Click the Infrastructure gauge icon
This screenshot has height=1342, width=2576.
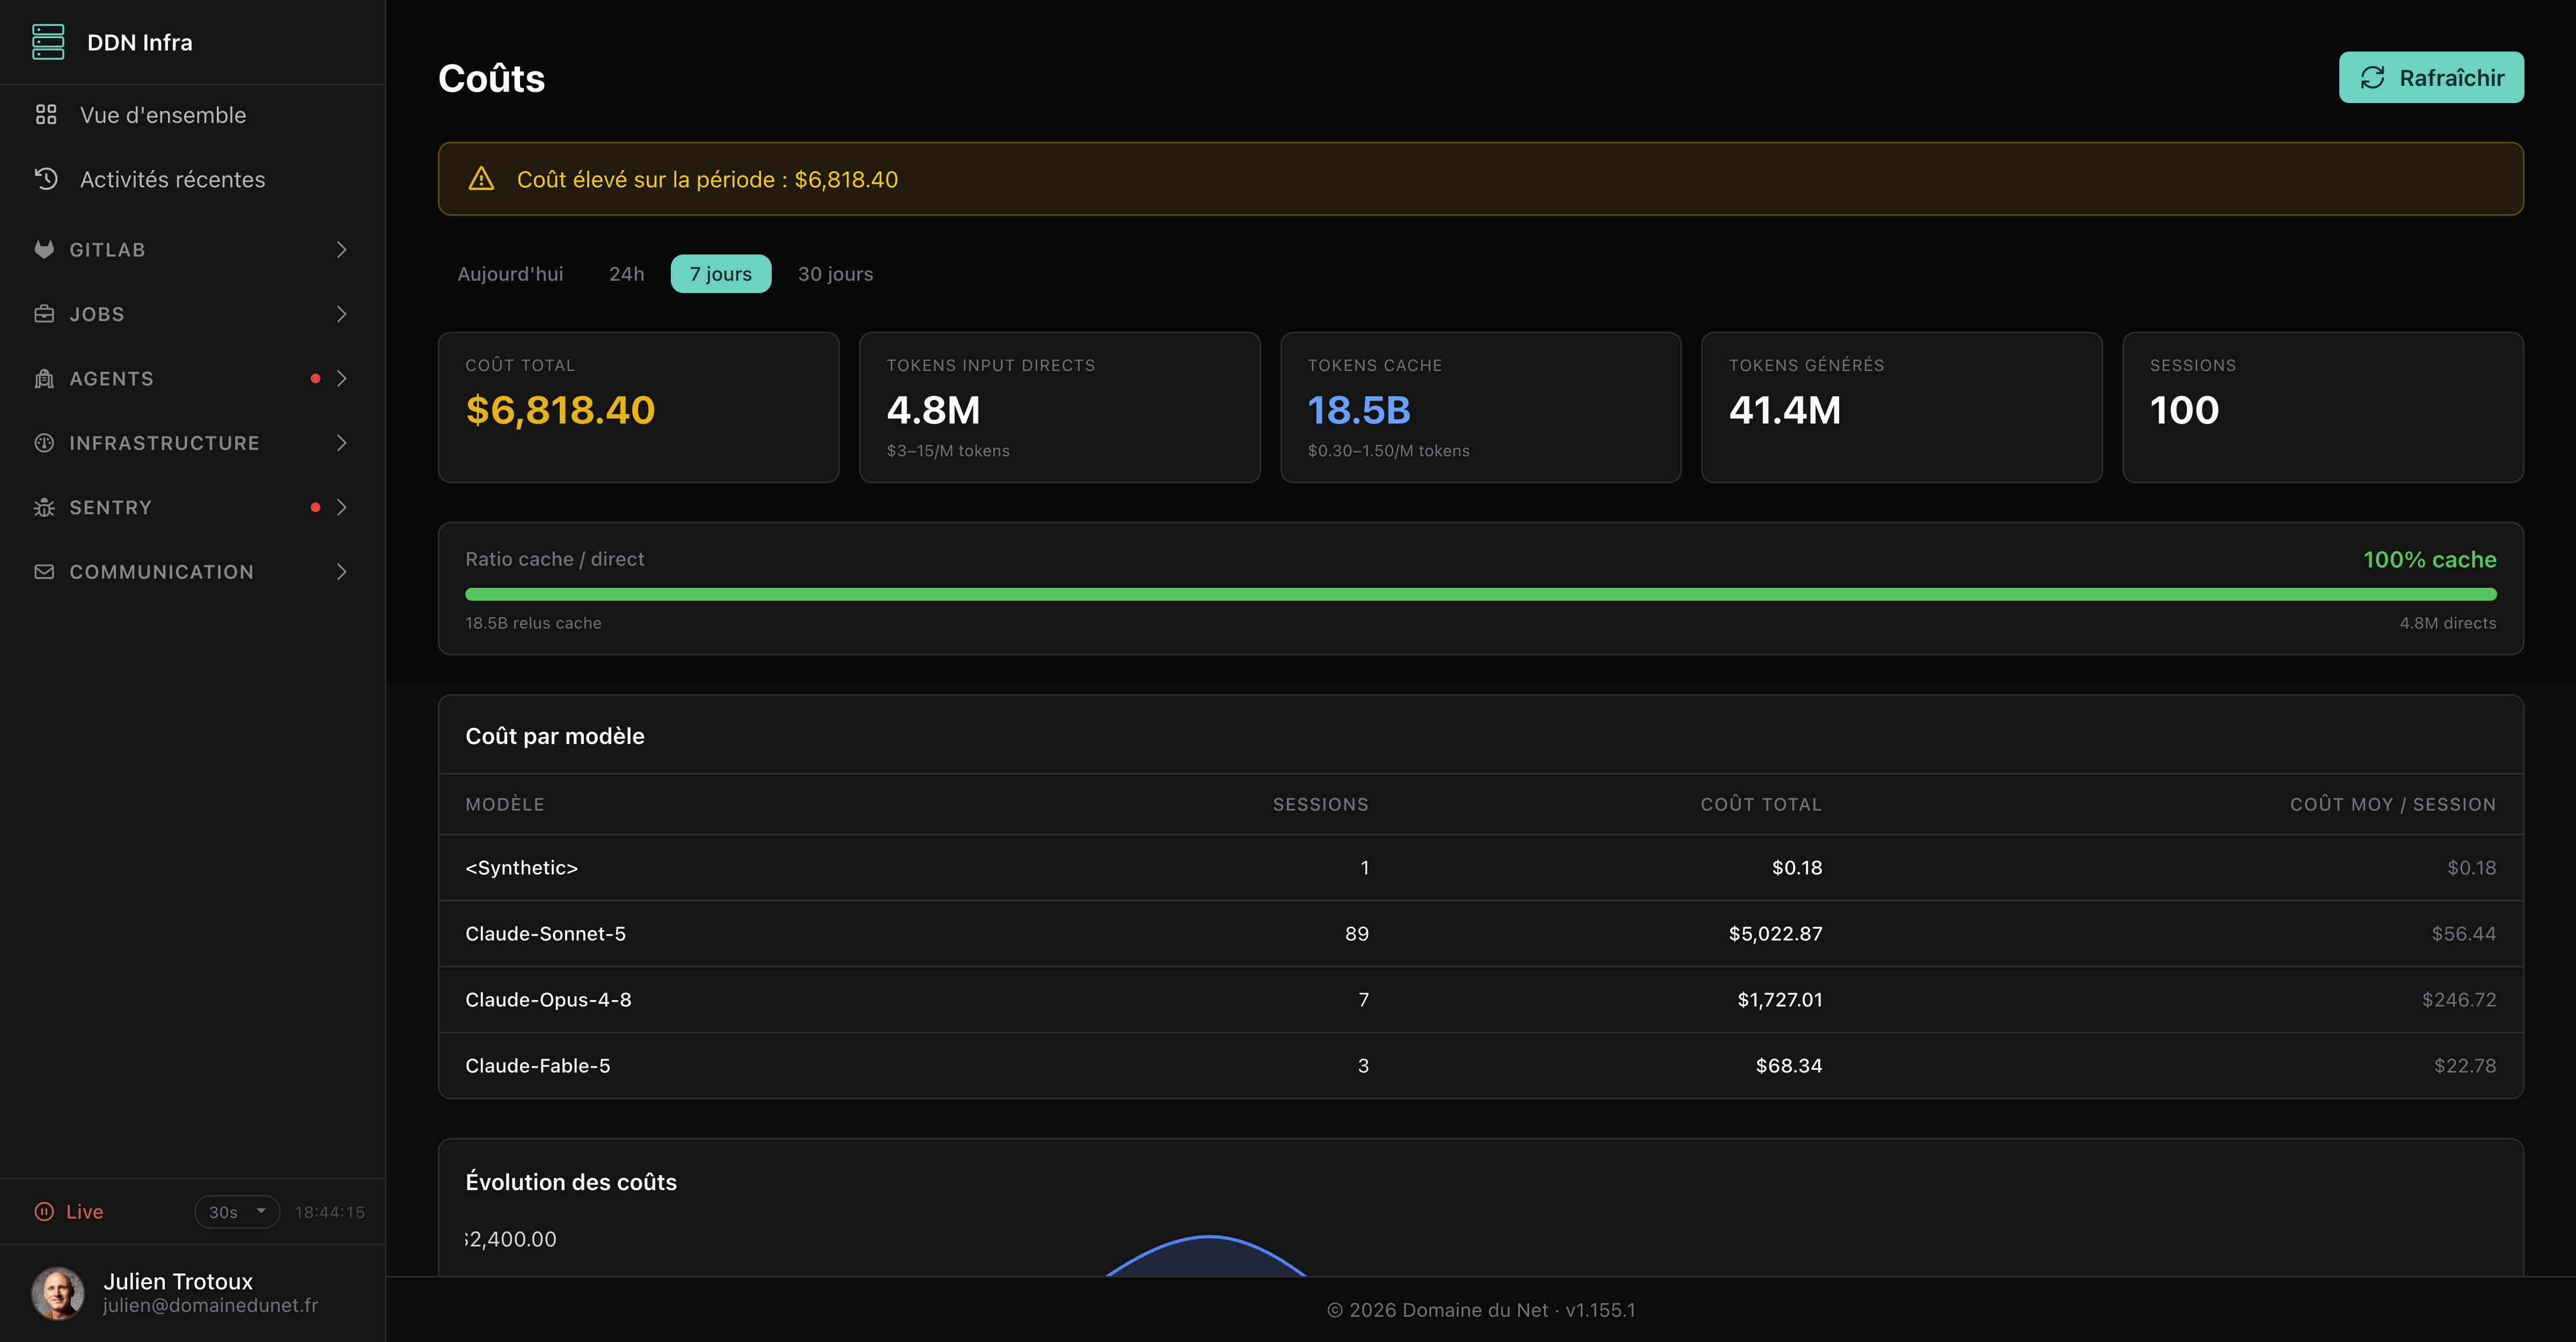[44, 443]
